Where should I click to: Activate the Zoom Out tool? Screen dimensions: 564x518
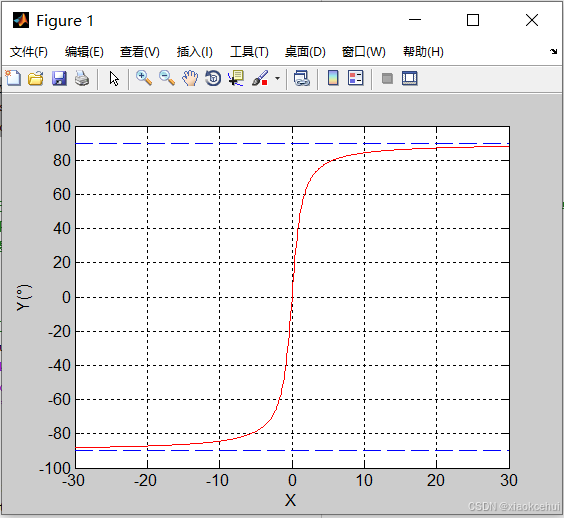tap(167, 78)
